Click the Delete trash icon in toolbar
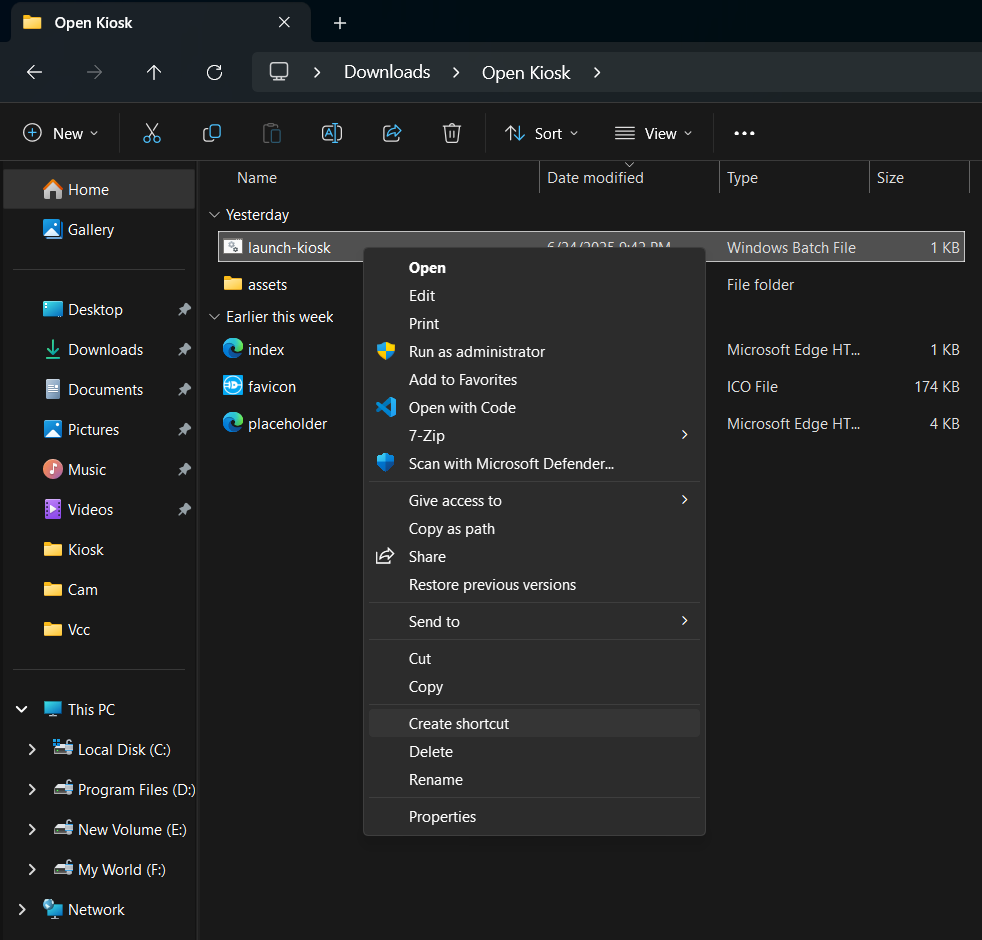 point(452,133)
